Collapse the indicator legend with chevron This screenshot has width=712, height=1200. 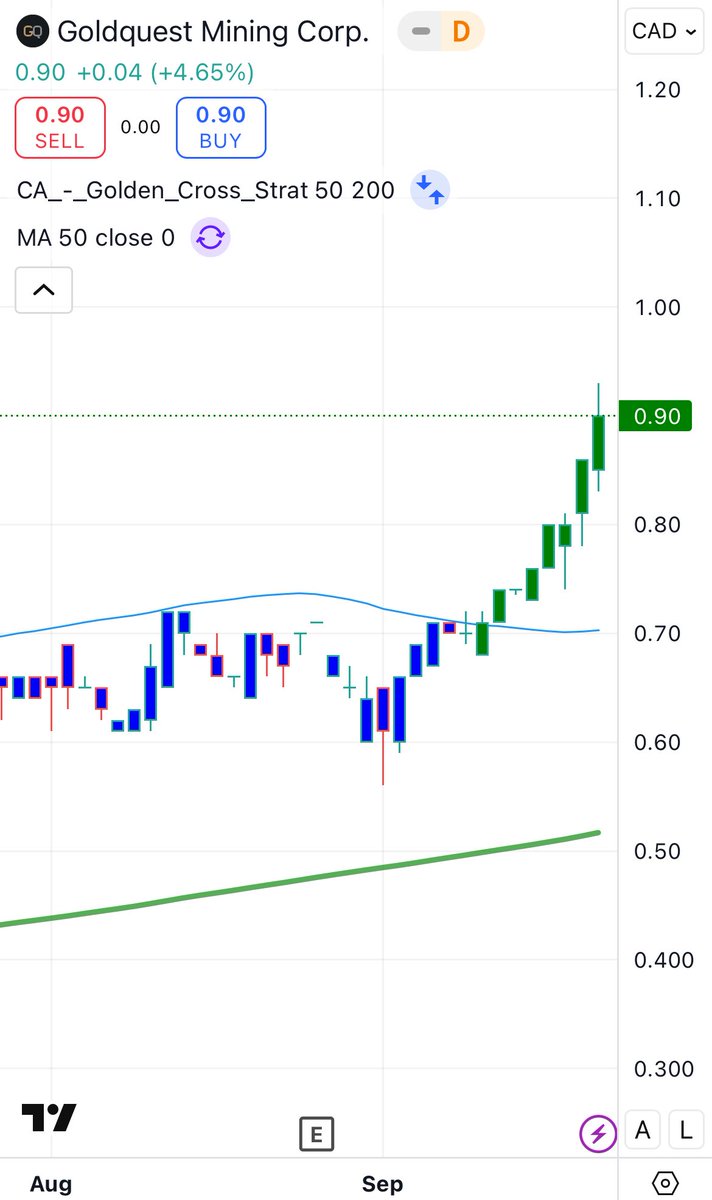[44, 291]
